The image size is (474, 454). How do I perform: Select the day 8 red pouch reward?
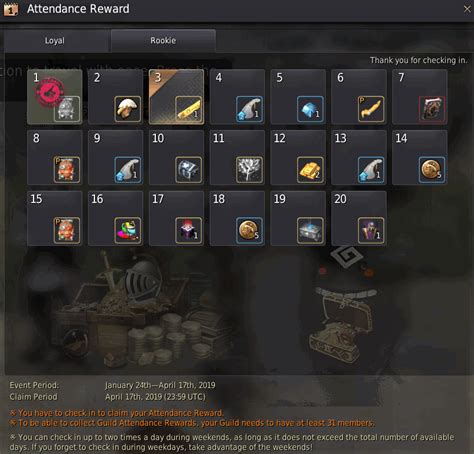coord(67,170)
